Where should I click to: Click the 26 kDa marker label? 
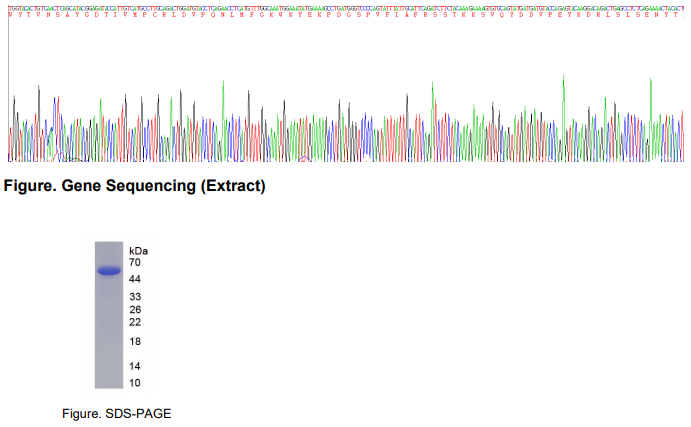(x=135, y=309)
